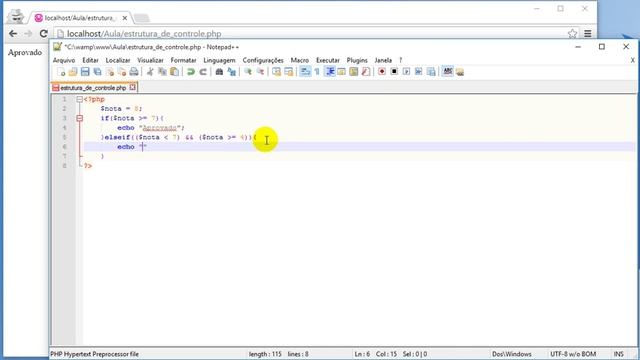Viewport: 640px width, 360px height.
Task: Save the current file in Notepad++
Action: [85, 72]
